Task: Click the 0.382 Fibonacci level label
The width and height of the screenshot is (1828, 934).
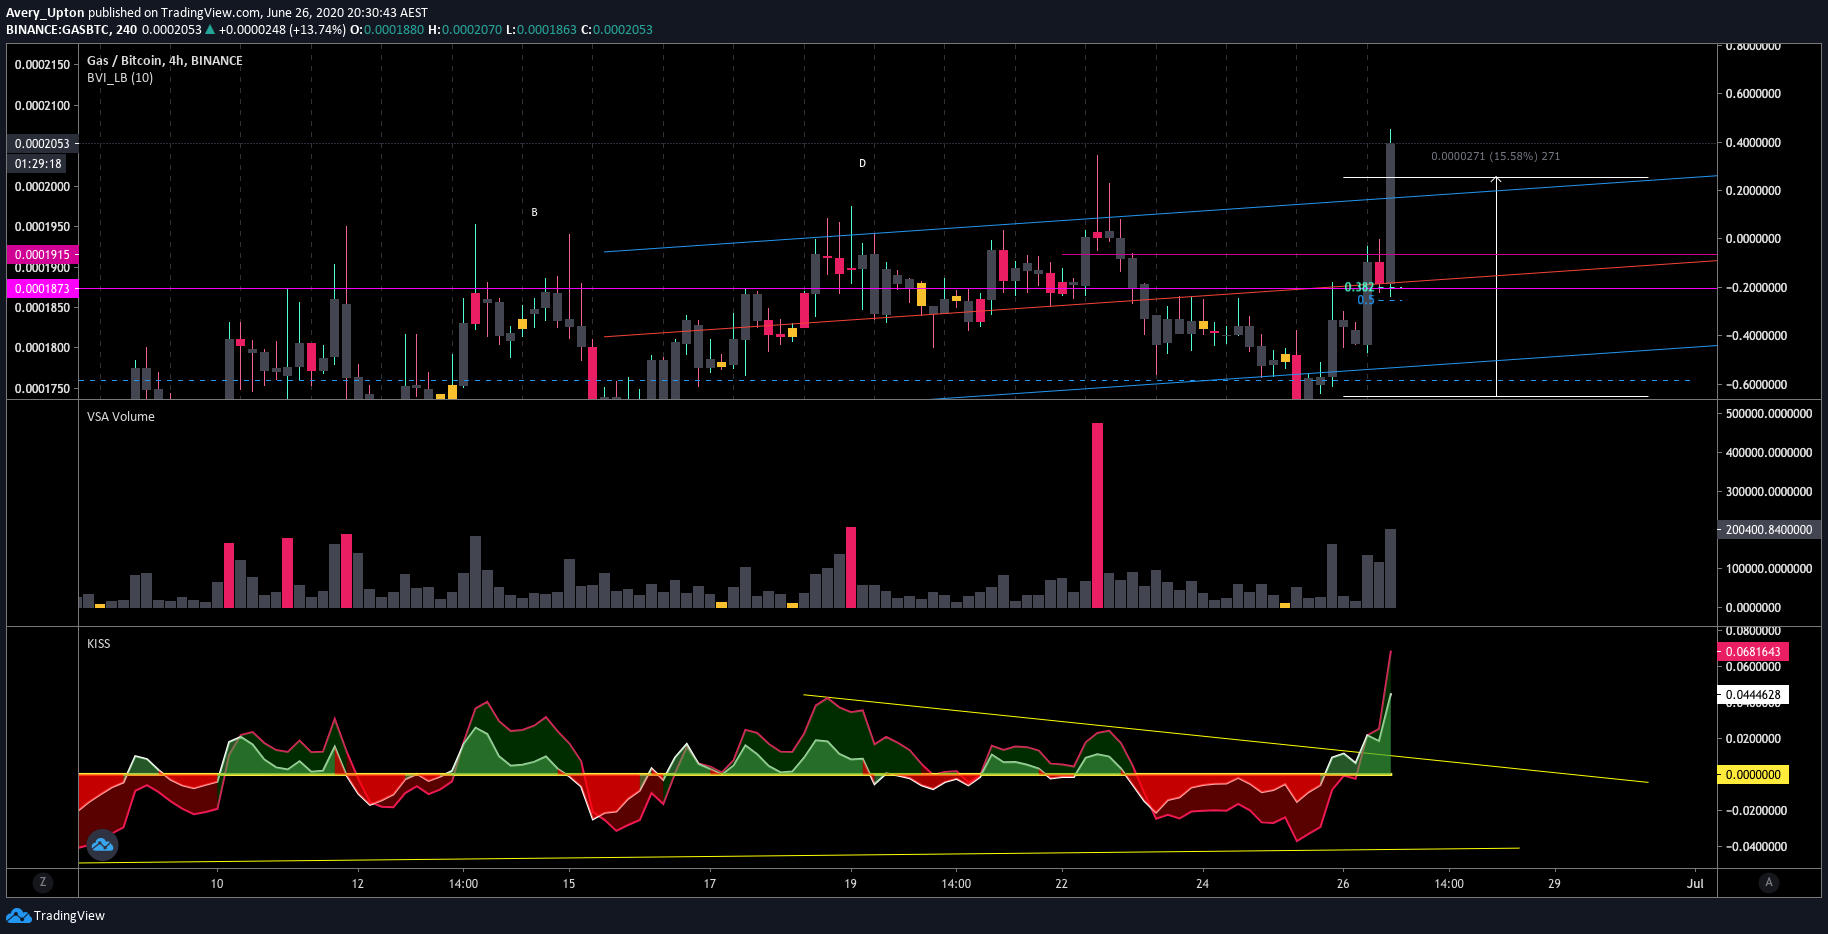Action: 1359,287
